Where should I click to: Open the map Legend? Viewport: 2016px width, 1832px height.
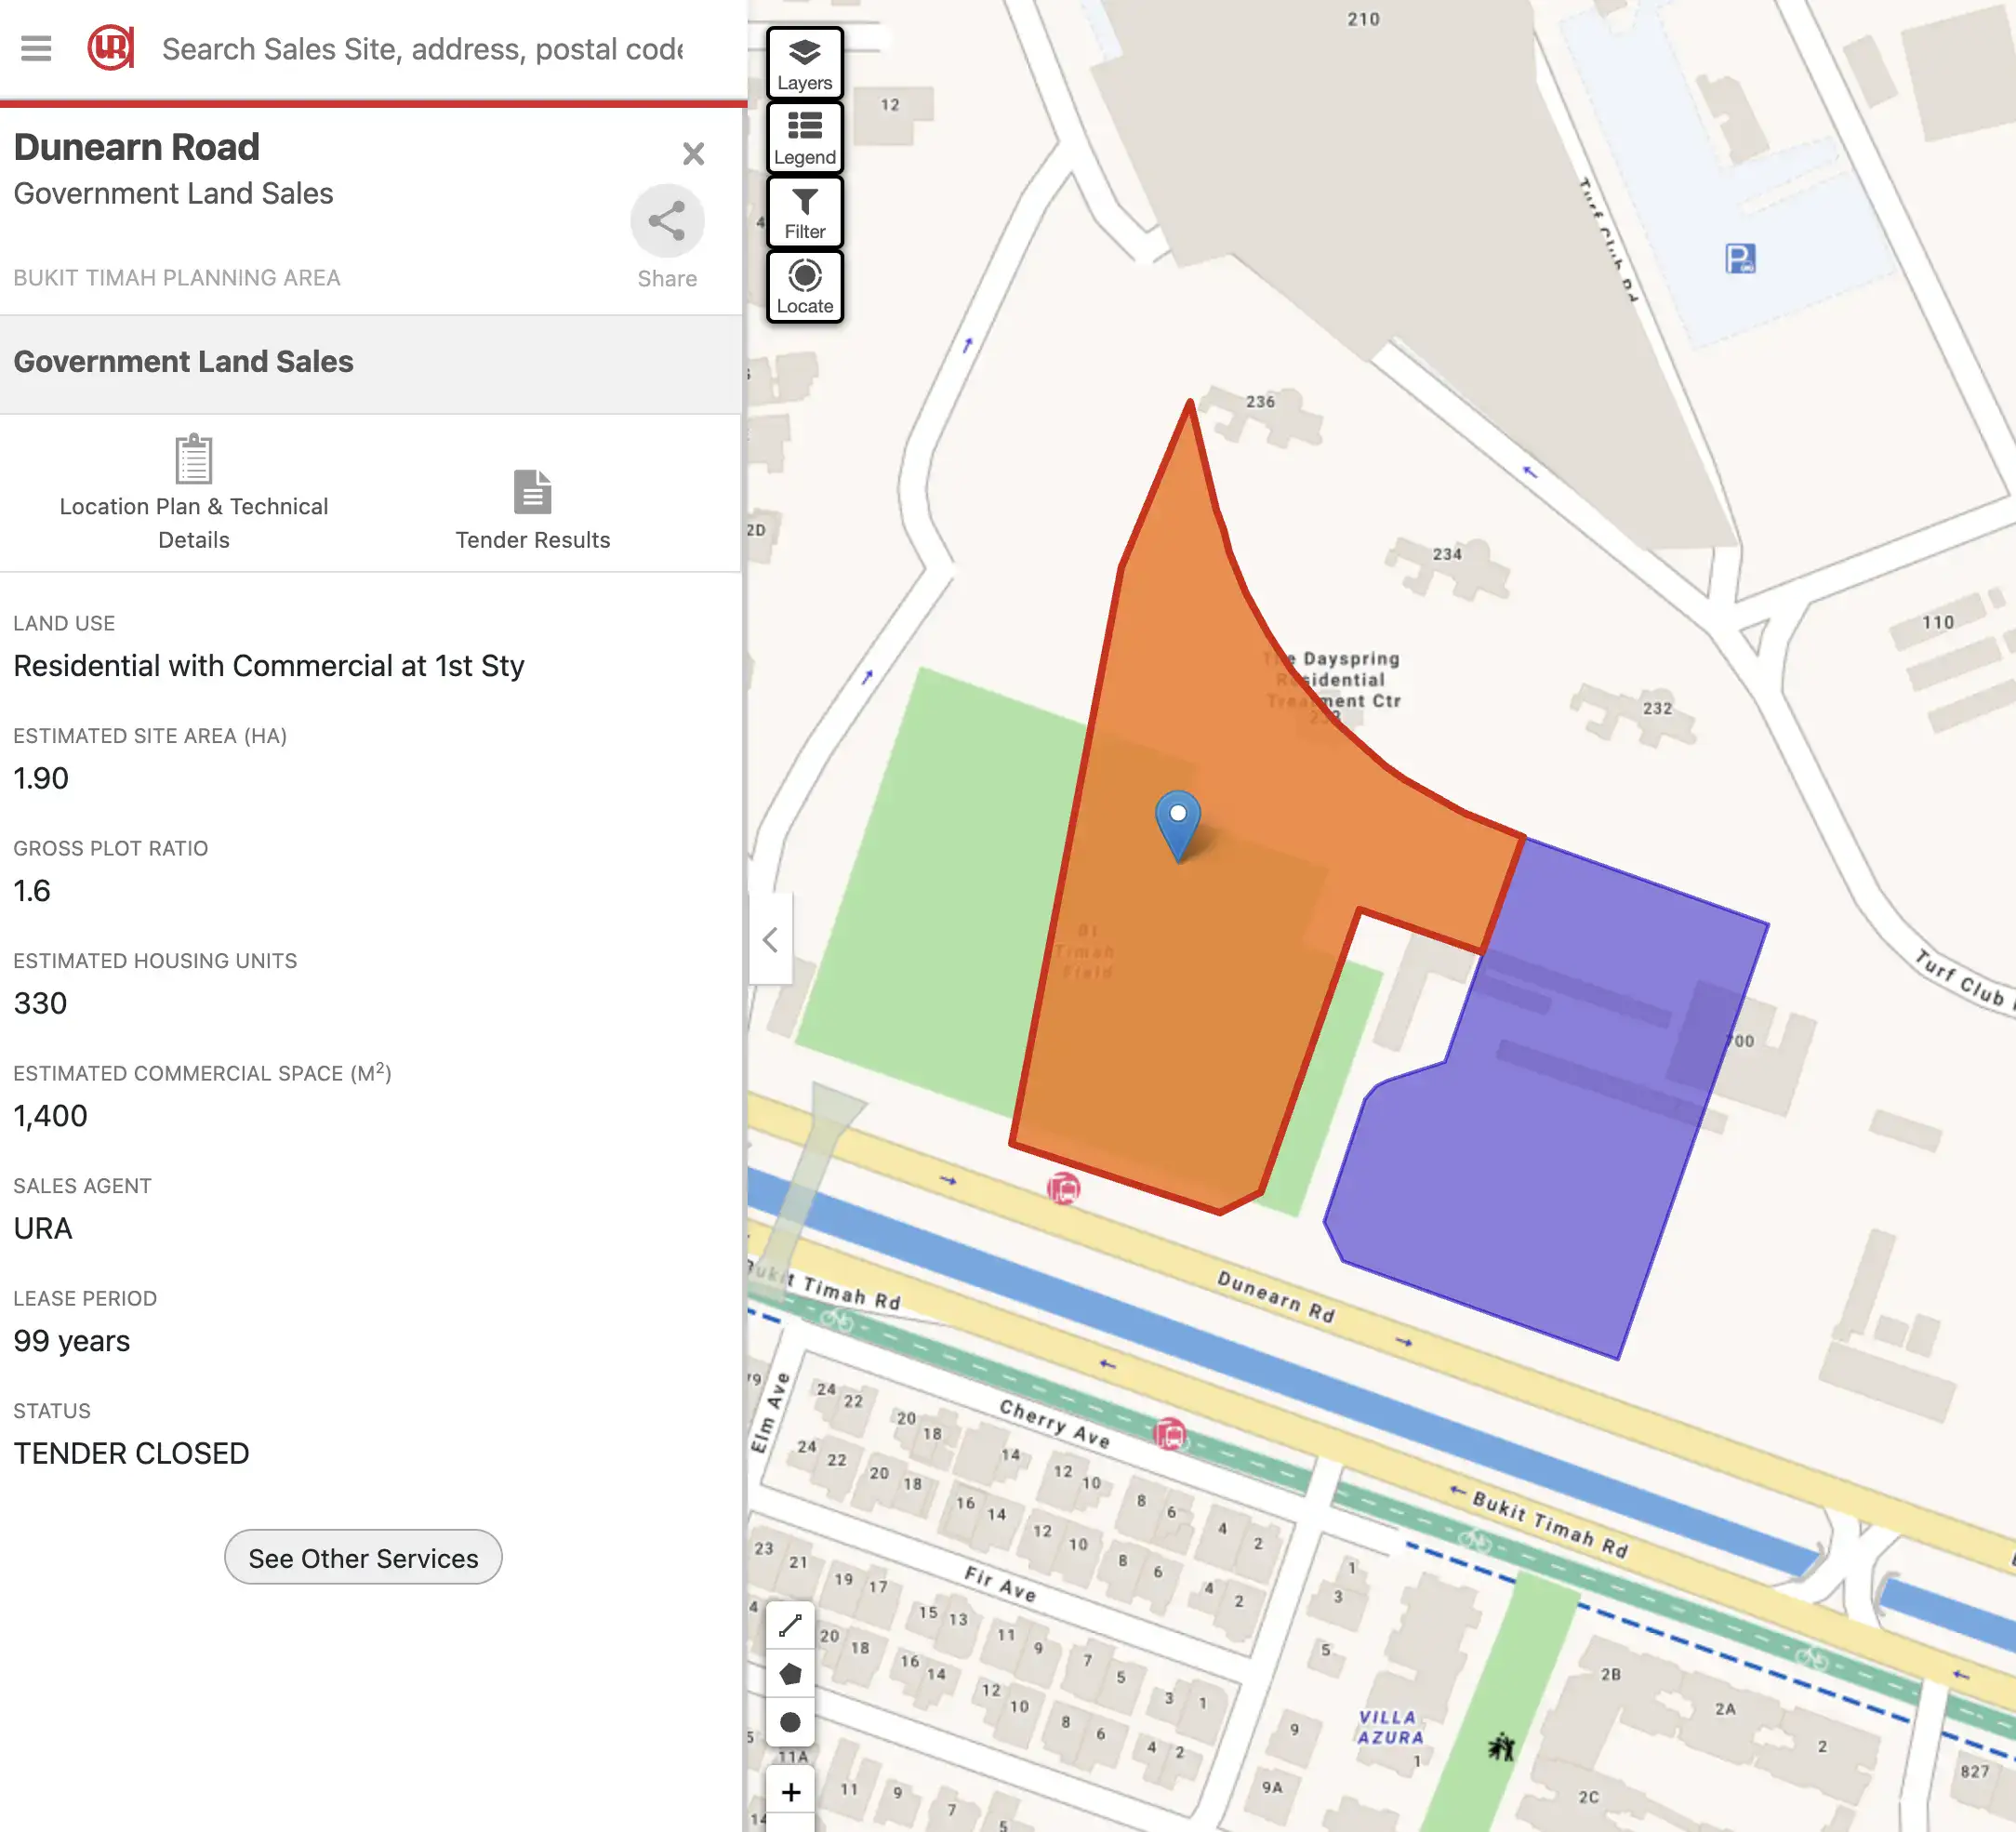pyautogui.click(x=804, y=138)
